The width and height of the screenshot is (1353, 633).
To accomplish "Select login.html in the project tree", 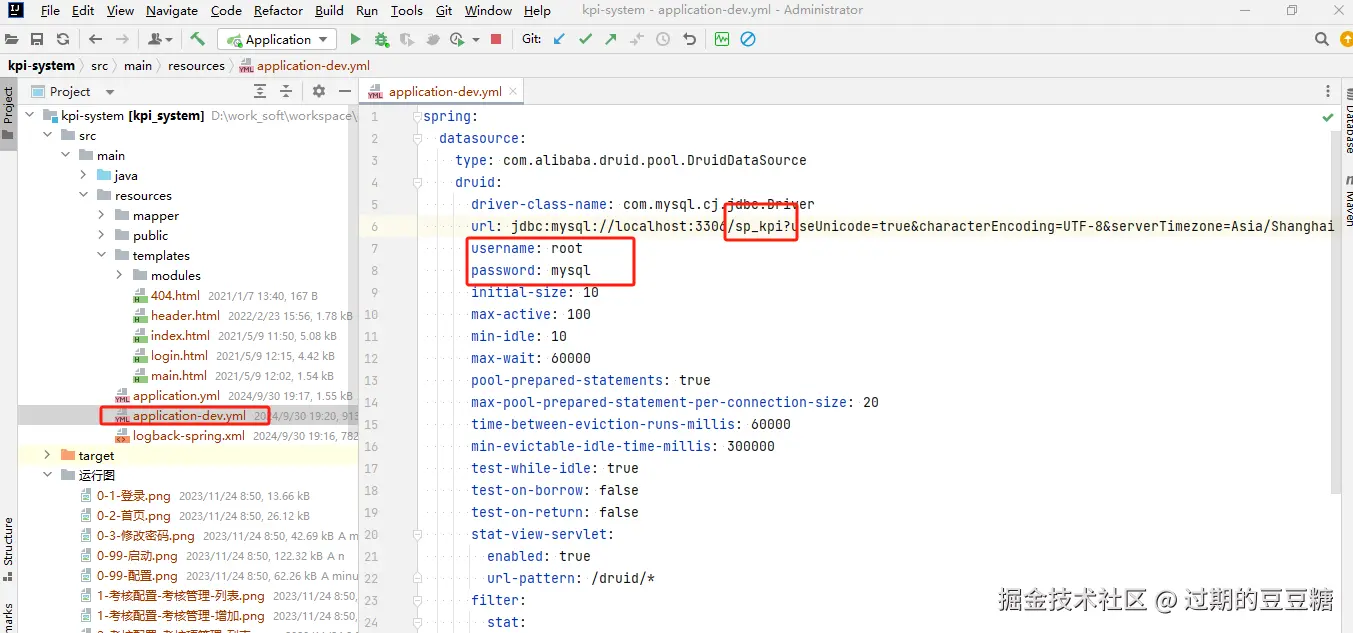I will tap(179, 355).
